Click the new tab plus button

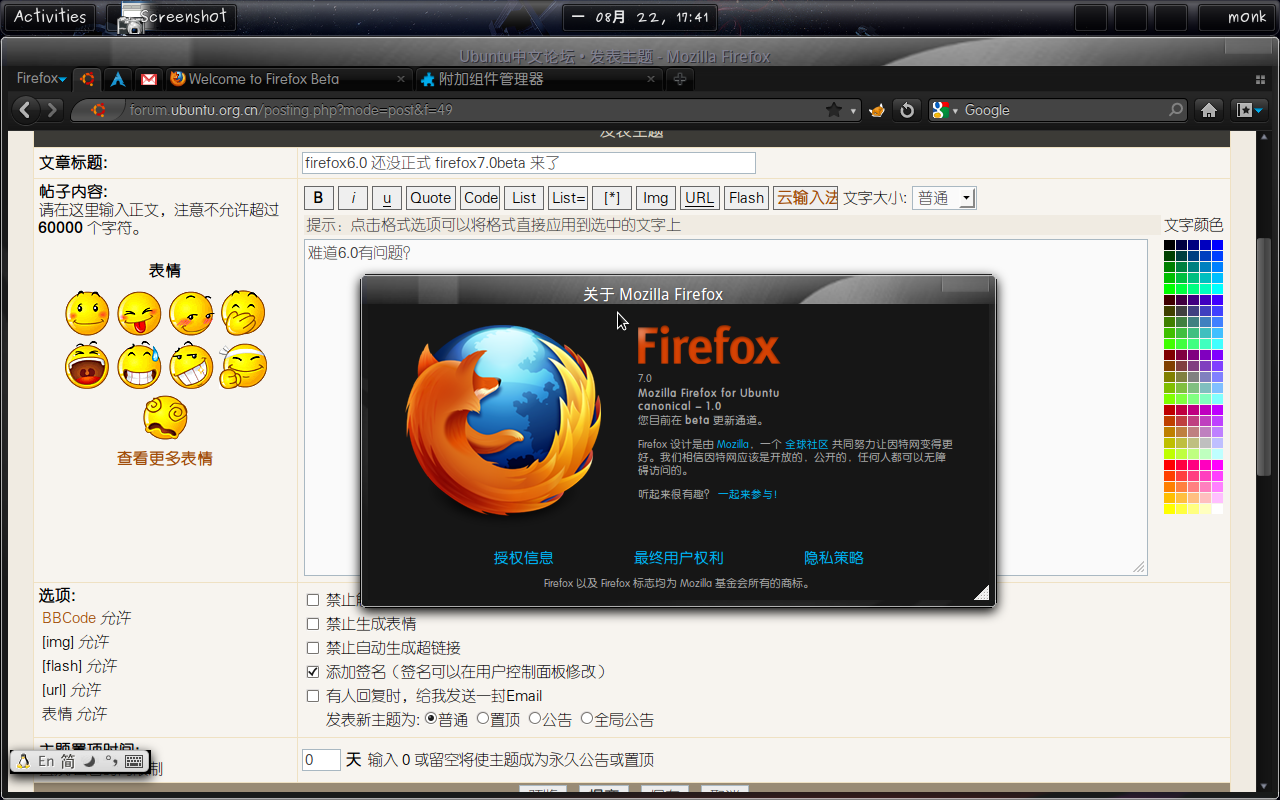[680, 79]
